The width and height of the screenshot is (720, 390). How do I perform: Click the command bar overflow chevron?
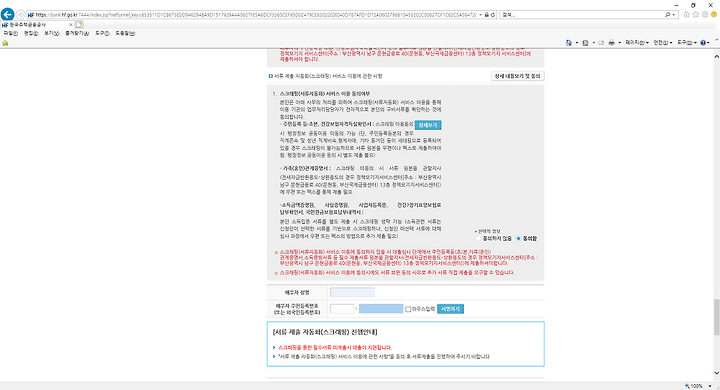716,41
